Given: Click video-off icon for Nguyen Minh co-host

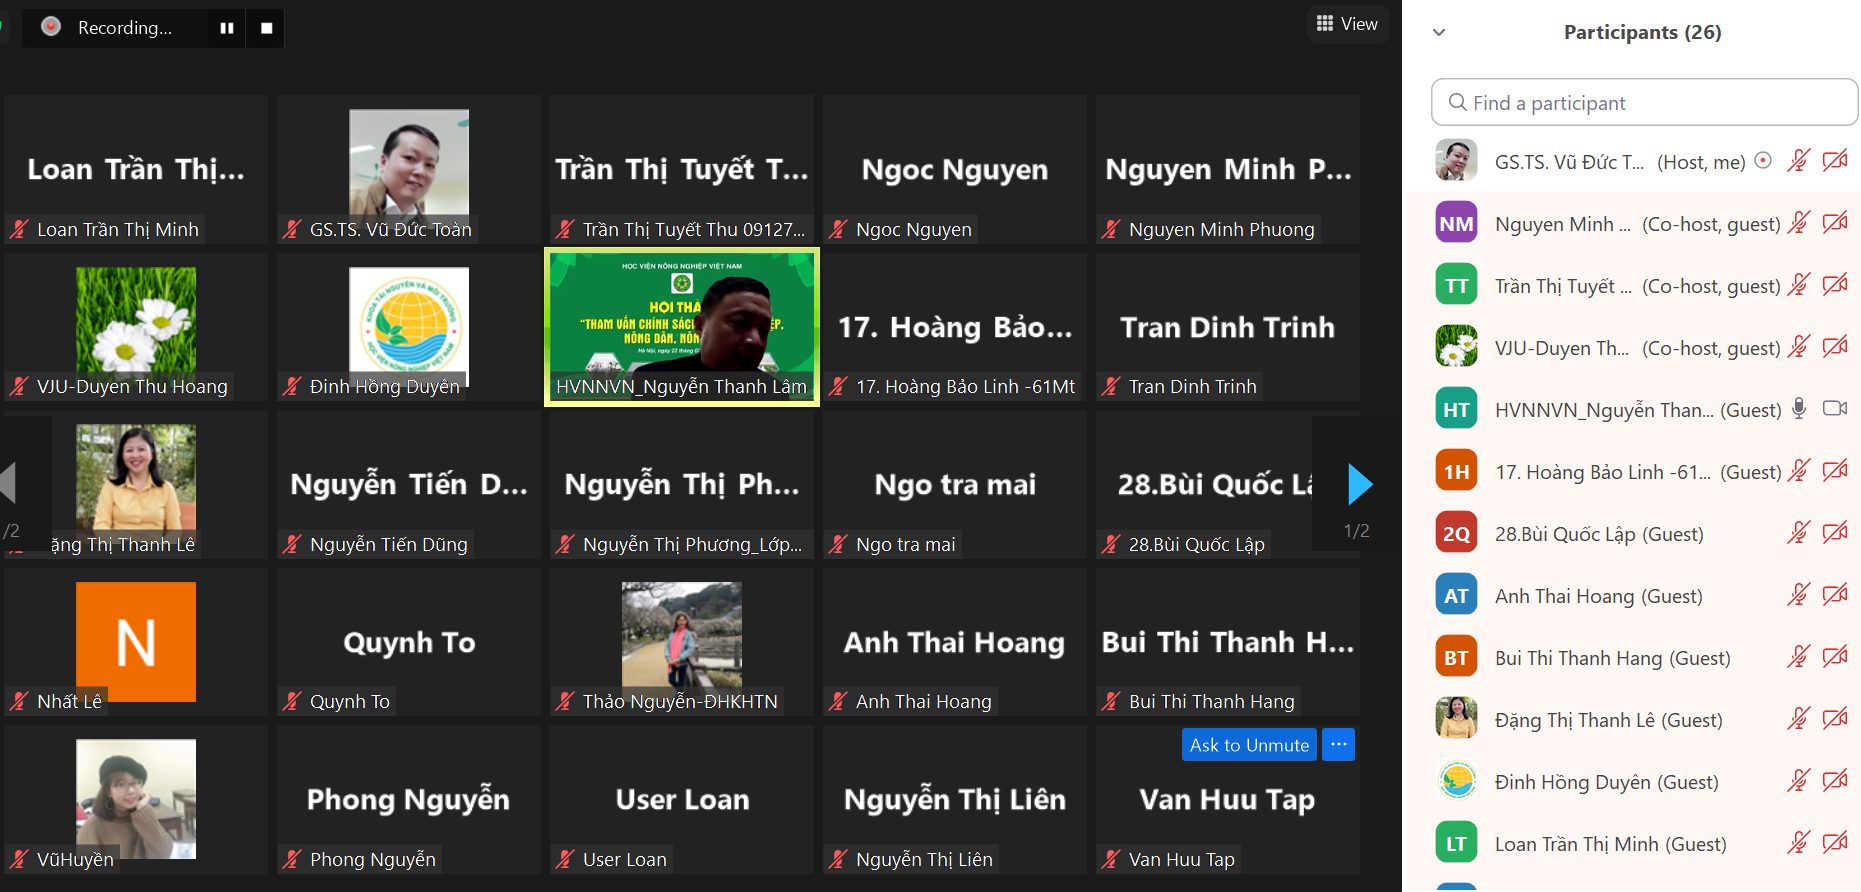Looking at the screenshot, I should coord(1835,223).
